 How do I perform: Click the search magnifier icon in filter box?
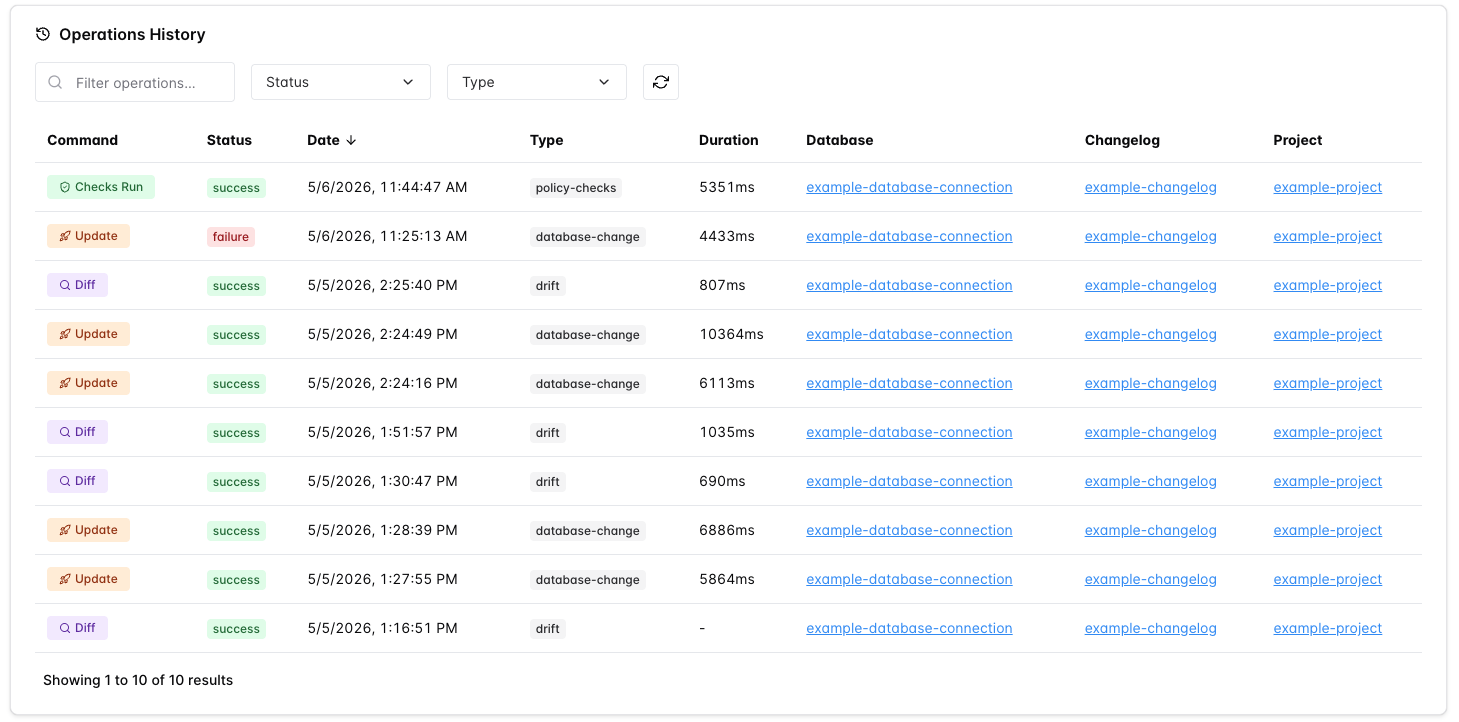[x=55, y=82]
